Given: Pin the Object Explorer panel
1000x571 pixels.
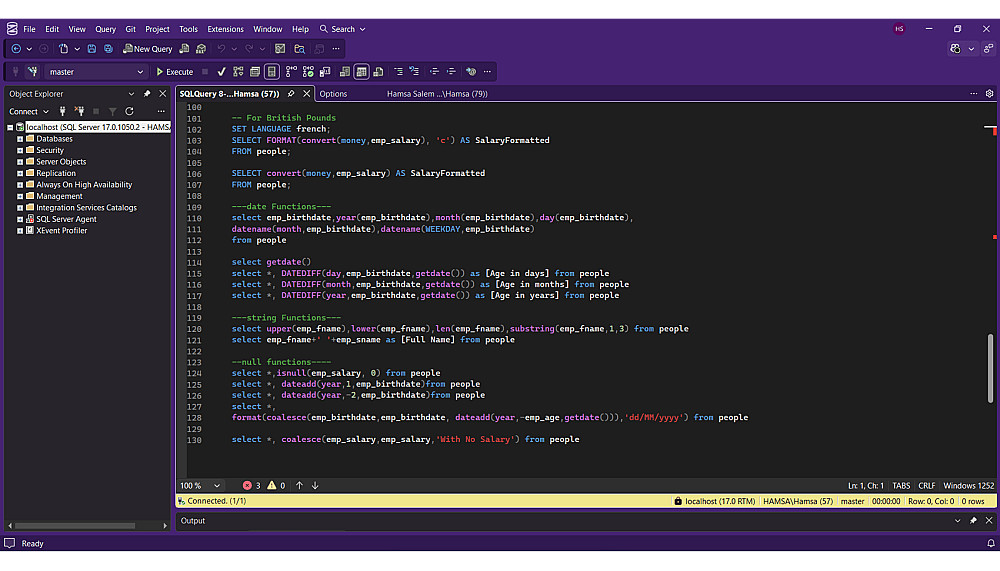Looking at the screenshot, I should tap(147, 94).
